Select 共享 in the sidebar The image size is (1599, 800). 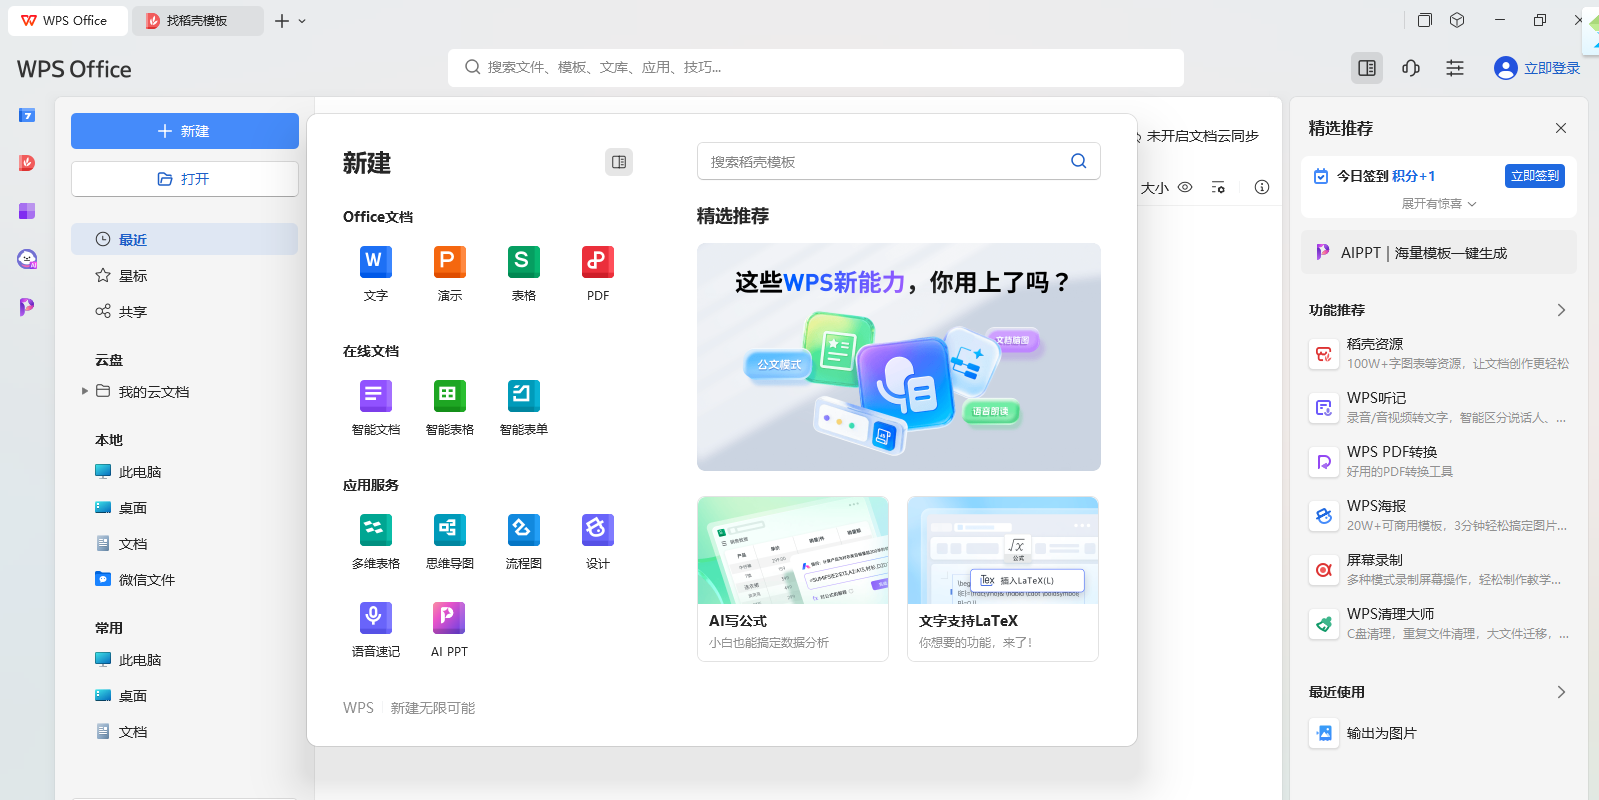184,311
